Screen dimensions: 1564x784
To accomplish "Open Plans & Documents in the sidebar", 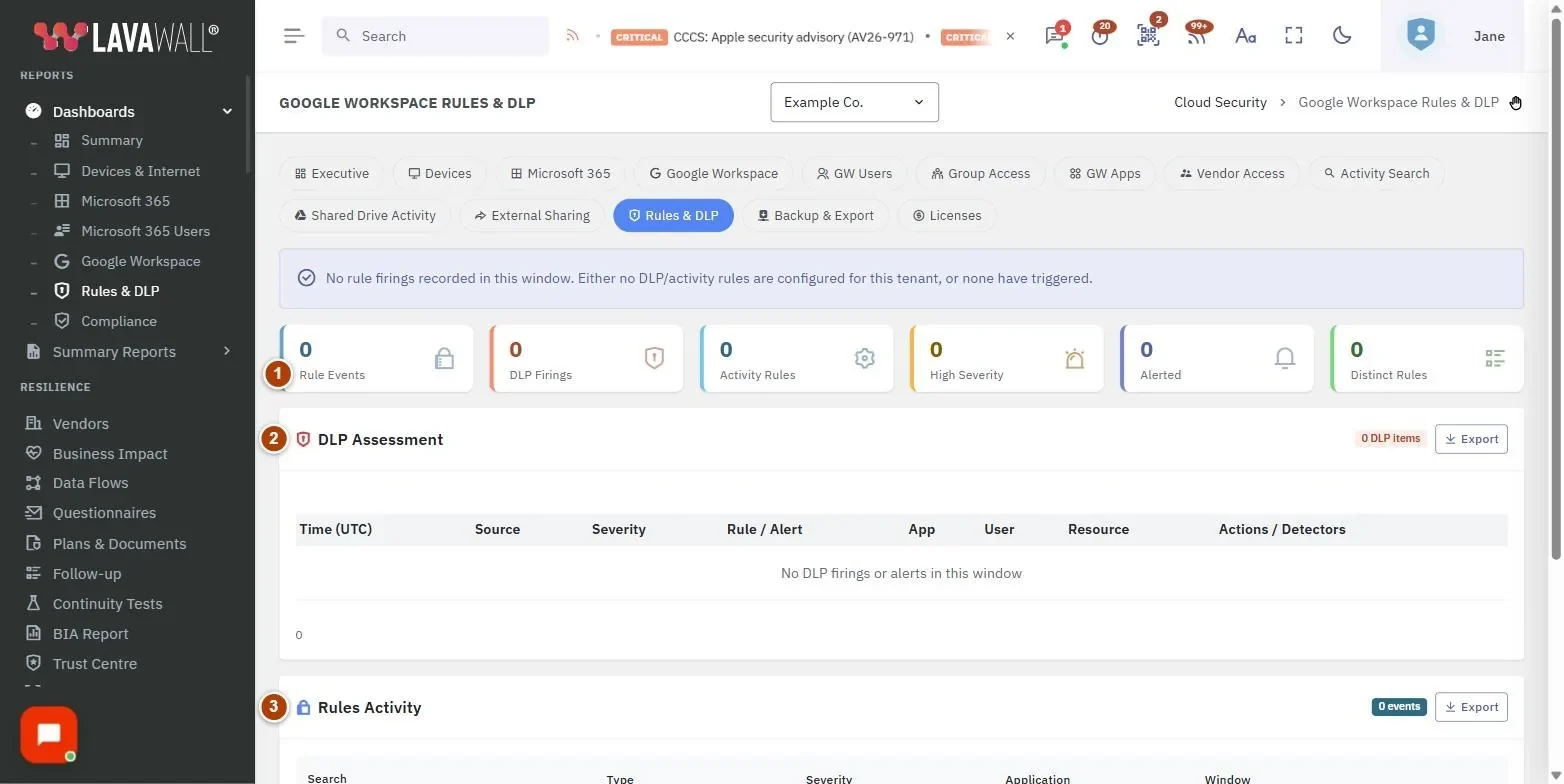I will point(119,544).
